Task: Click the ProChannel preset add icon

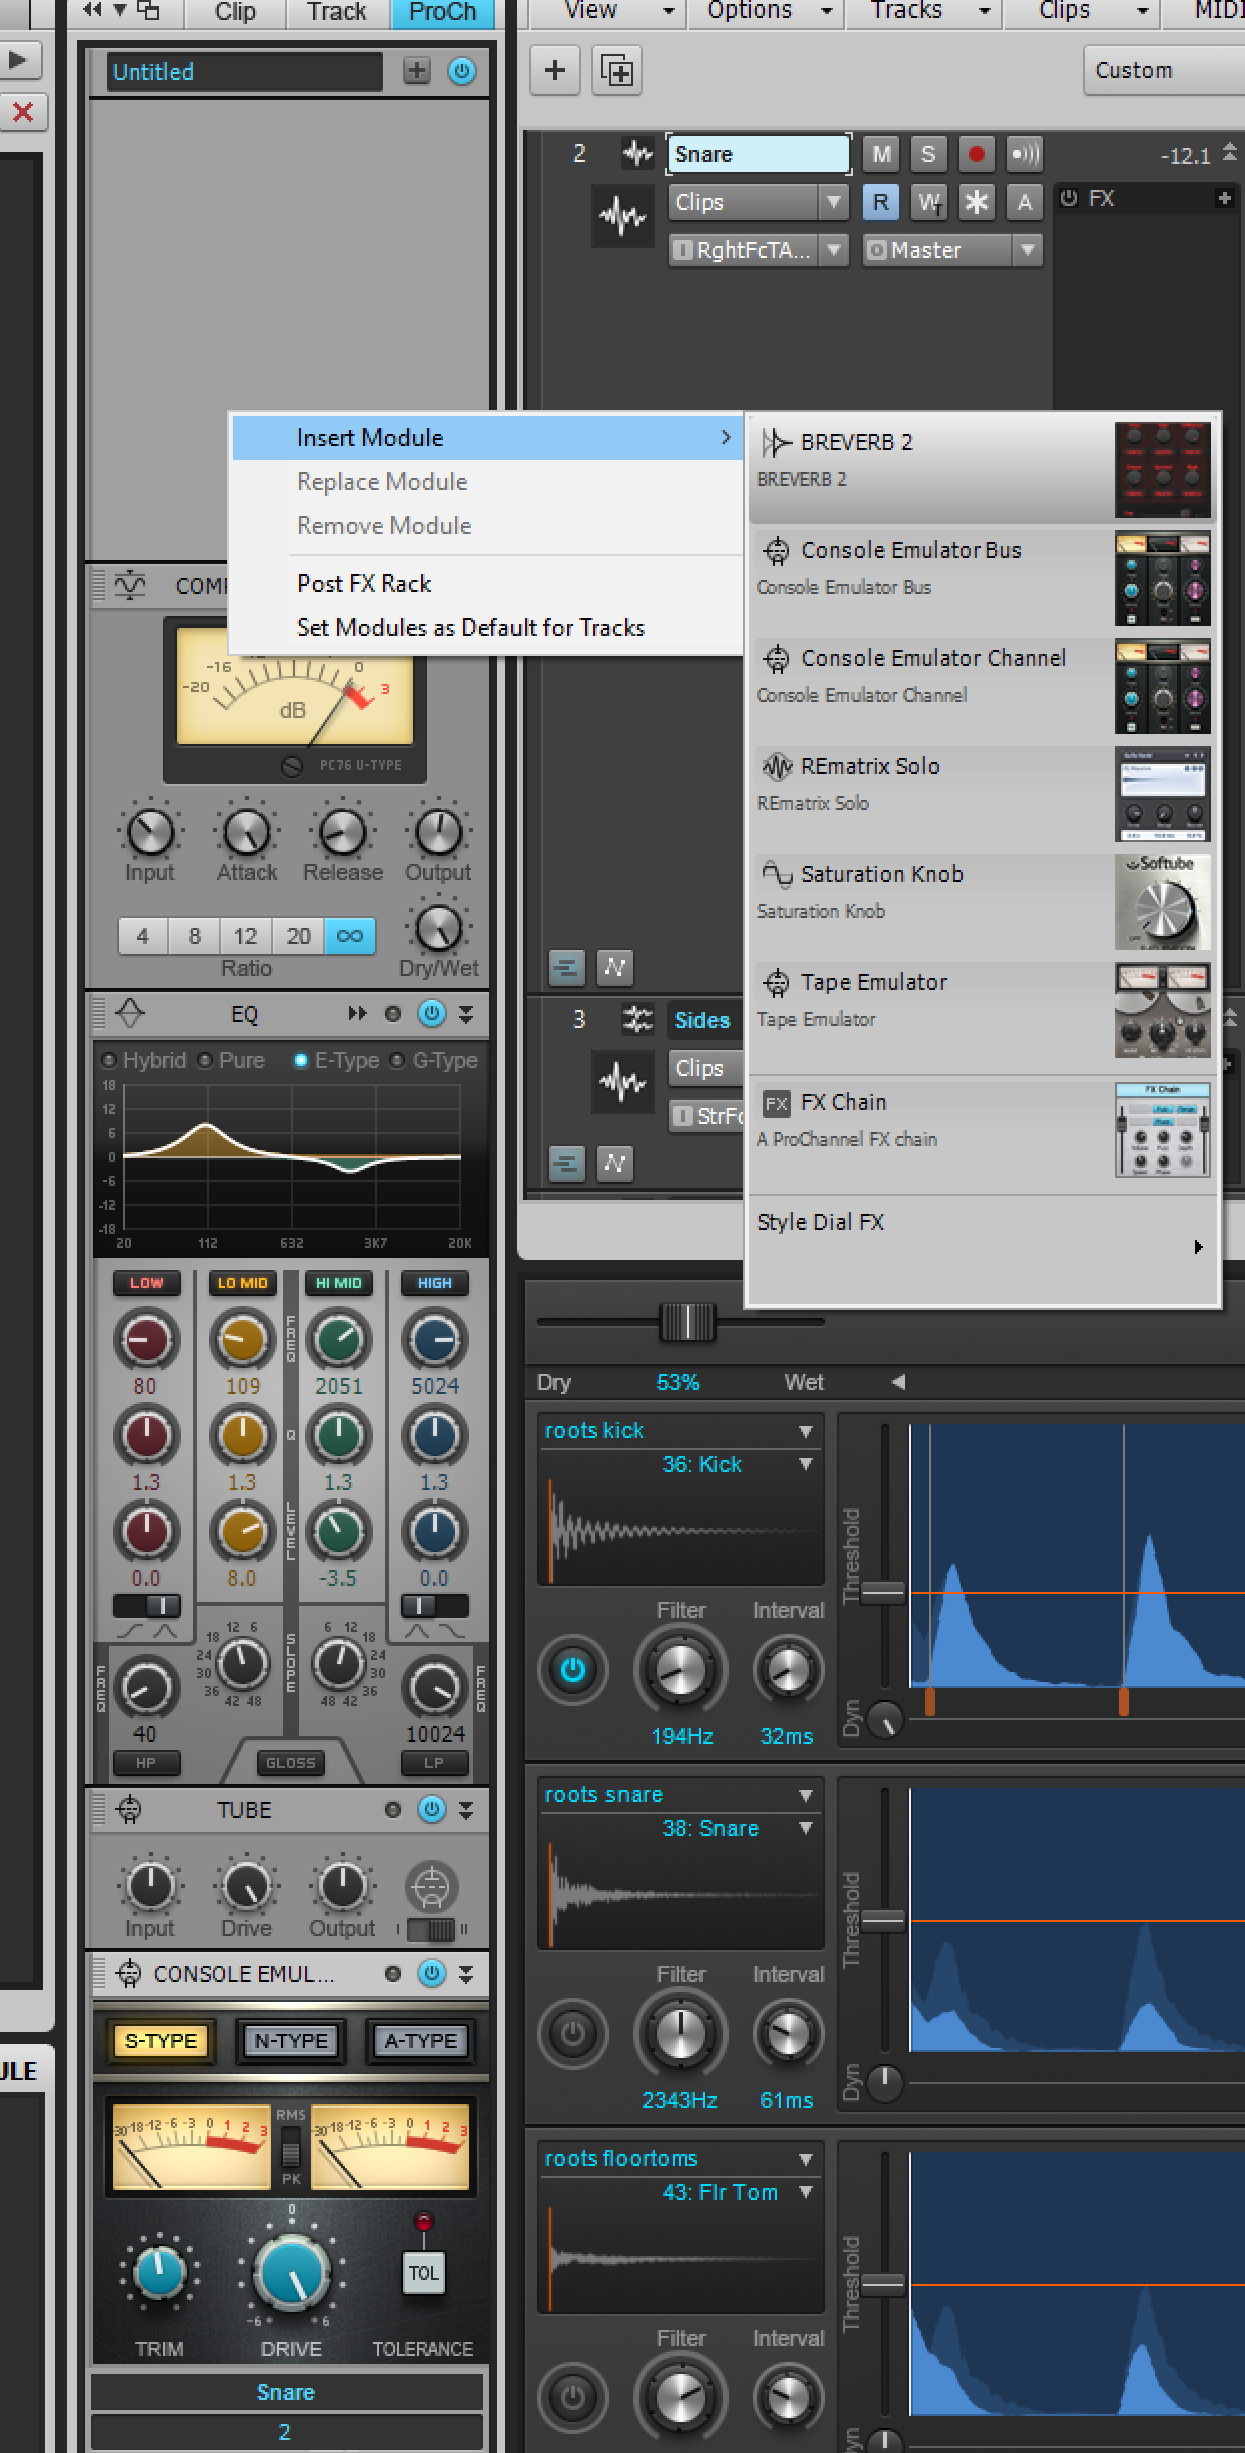Action: 417,71
